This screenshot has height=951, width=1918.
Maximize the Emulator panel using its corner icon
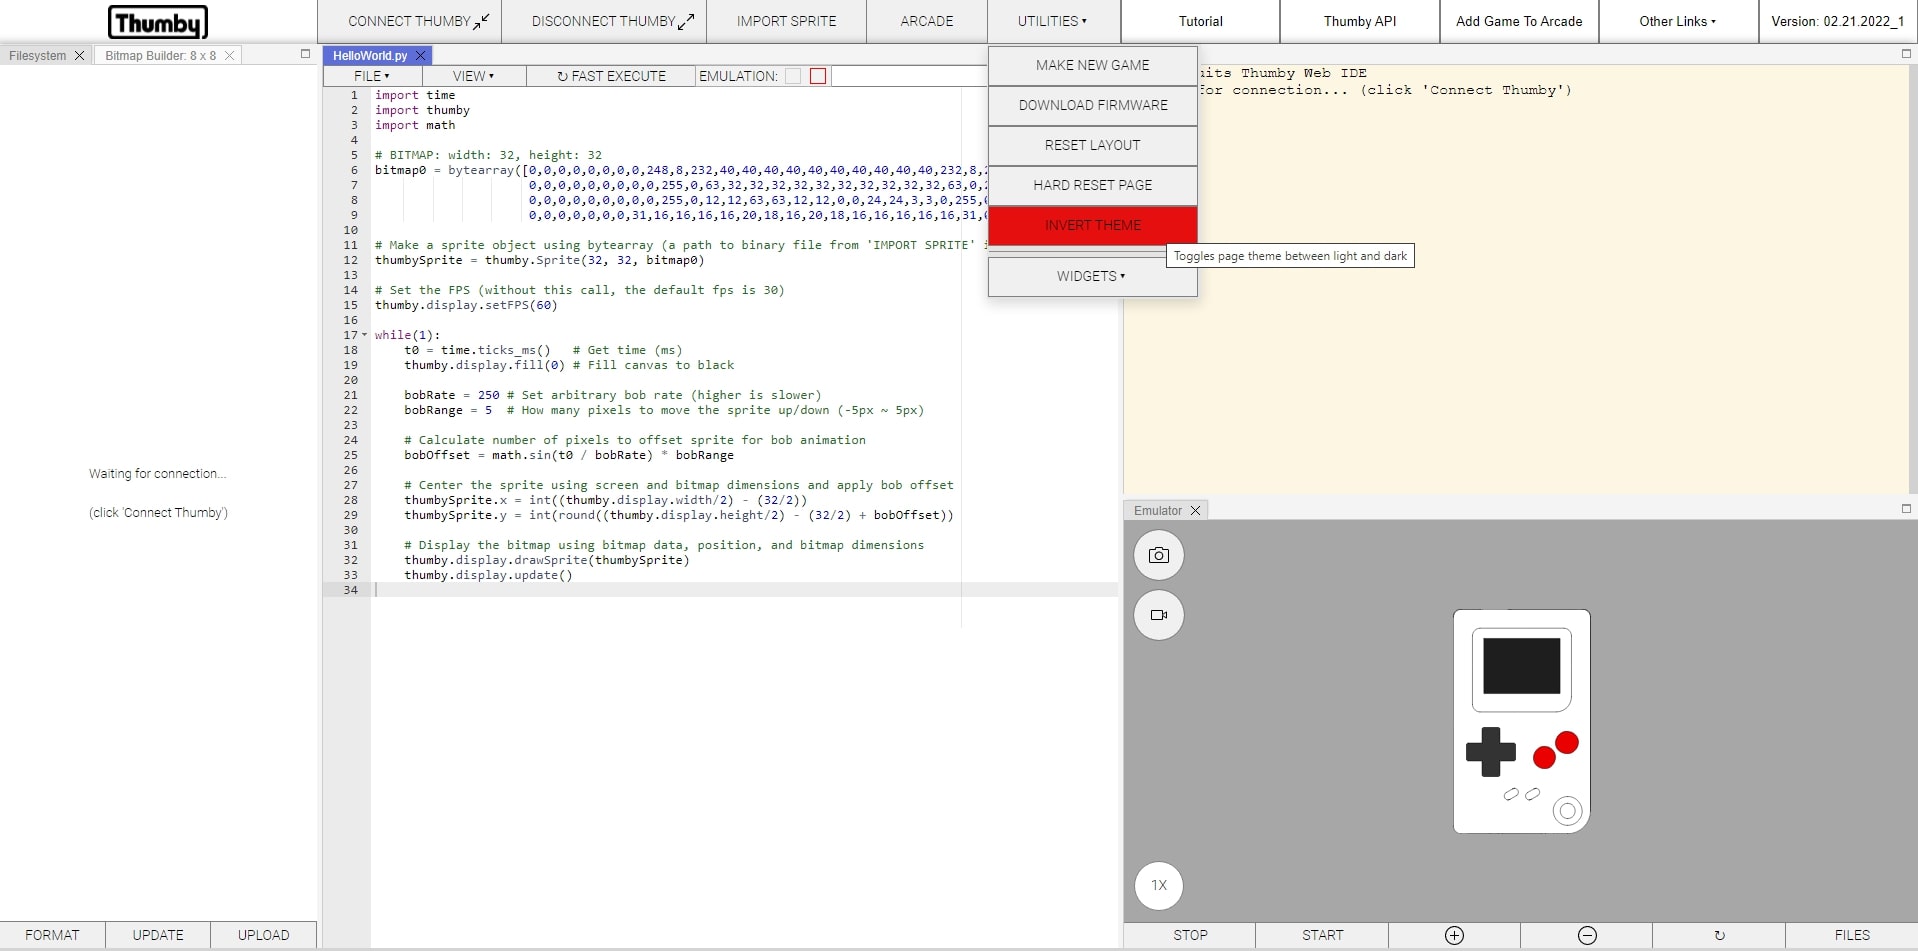1905,509
